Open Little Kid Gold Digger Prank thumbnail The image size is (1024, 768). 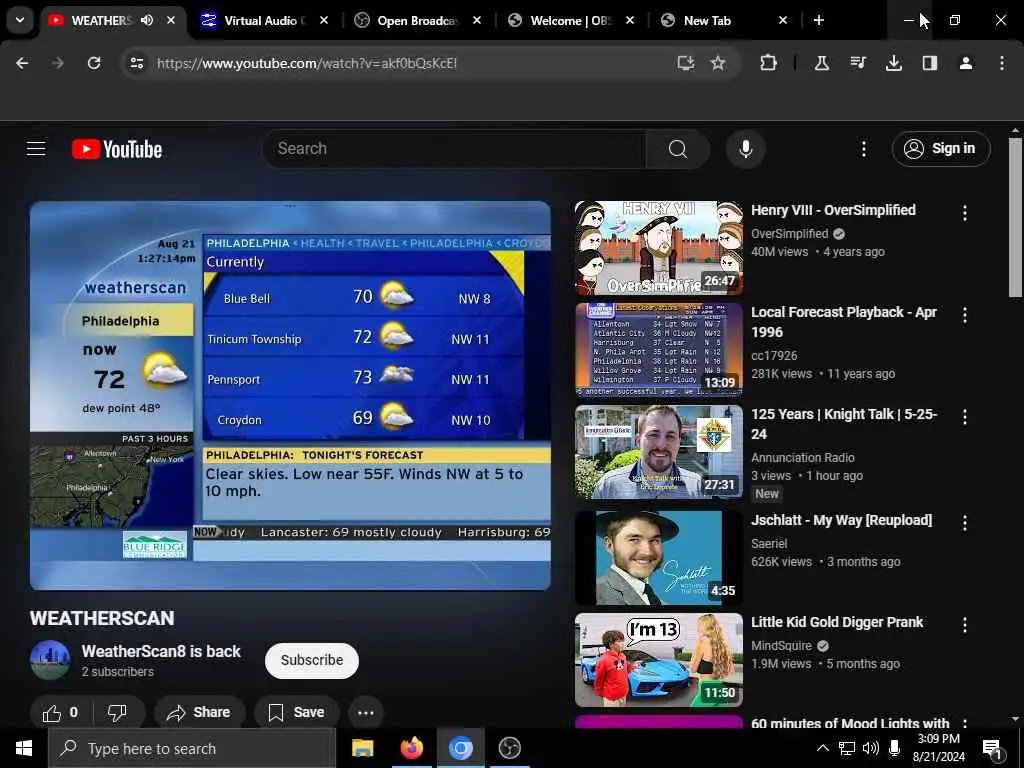[658, 660]
